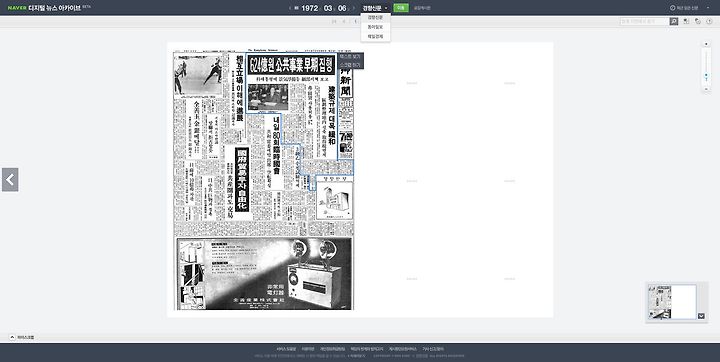The width and height of the screenshot is (720, 362).
Task: Select the year 1972 field
Action: tap(309, 8)
